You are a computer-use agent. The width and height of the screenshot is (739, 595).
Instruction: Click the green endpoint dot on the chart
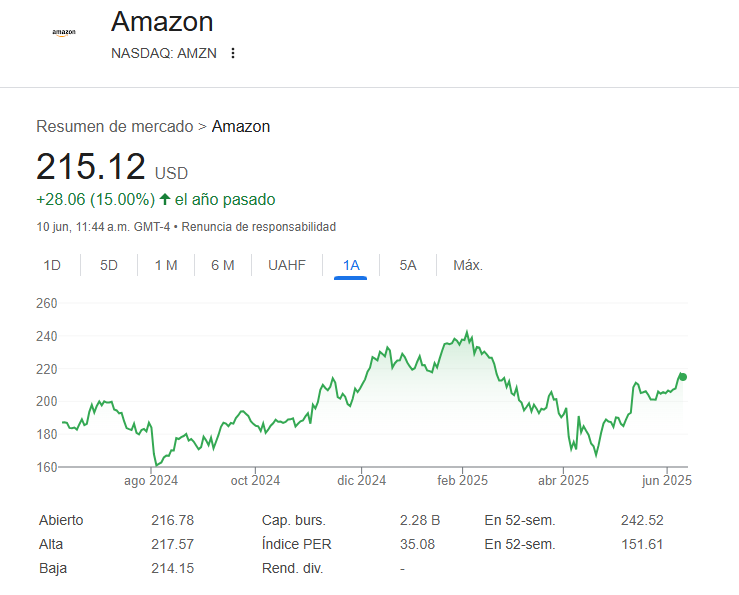click(683, 377)
